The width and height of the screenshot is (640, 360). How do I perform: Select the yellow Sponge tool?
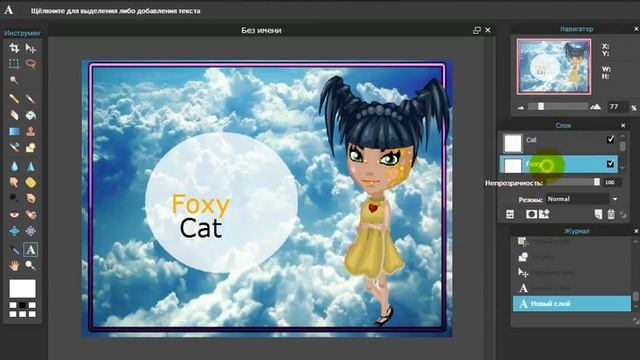pyautogui.click(x=31, y=182)
